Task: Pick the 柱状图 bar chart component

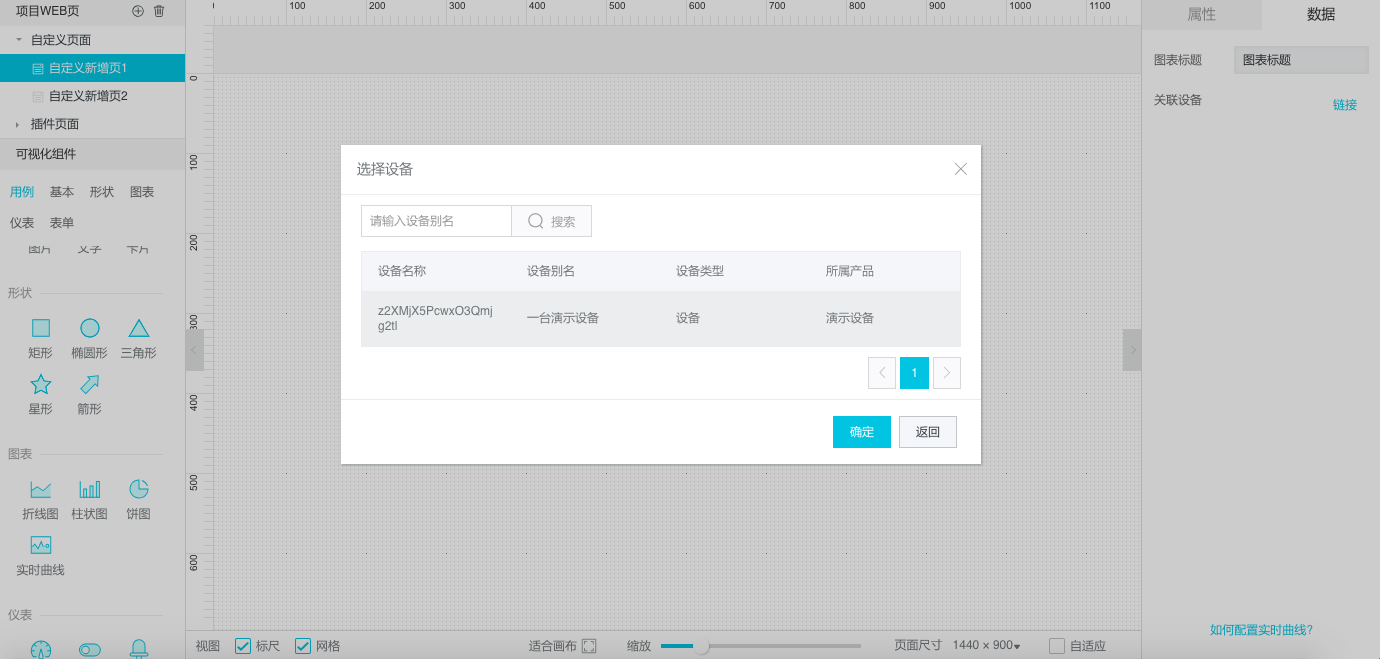Action: tap(90, 489)
